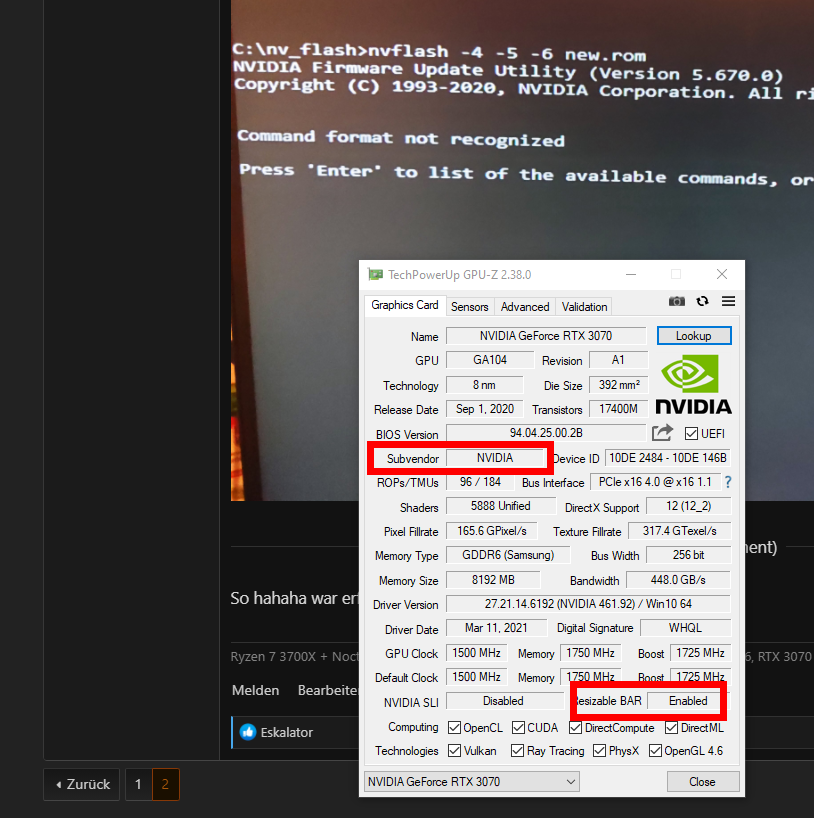Click the BIOS share/export arrow icon
The height and width of the screenshot is (818, 814).
pyautogui.click(x=663, y=433)
